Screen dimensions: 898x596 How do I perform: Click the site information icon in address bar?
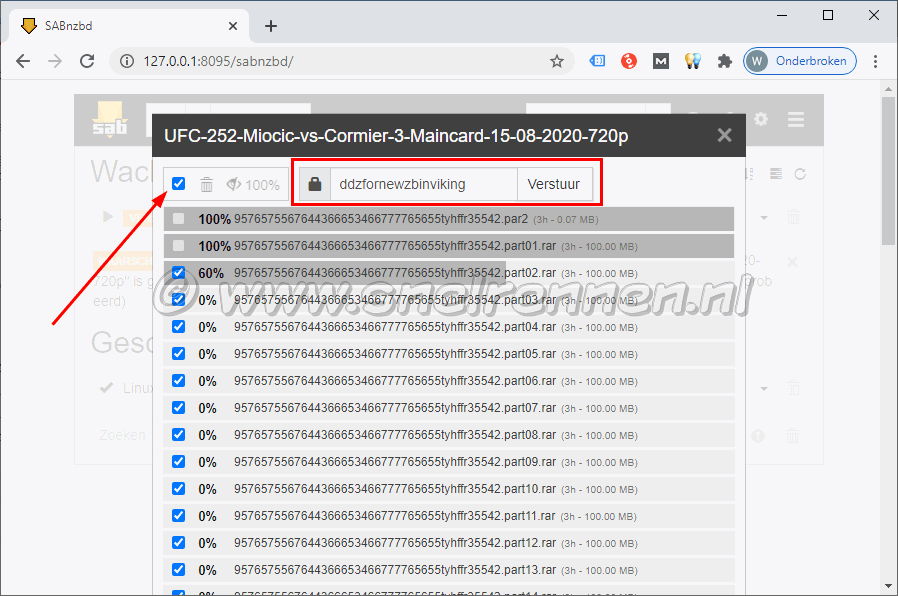point(127,61)
